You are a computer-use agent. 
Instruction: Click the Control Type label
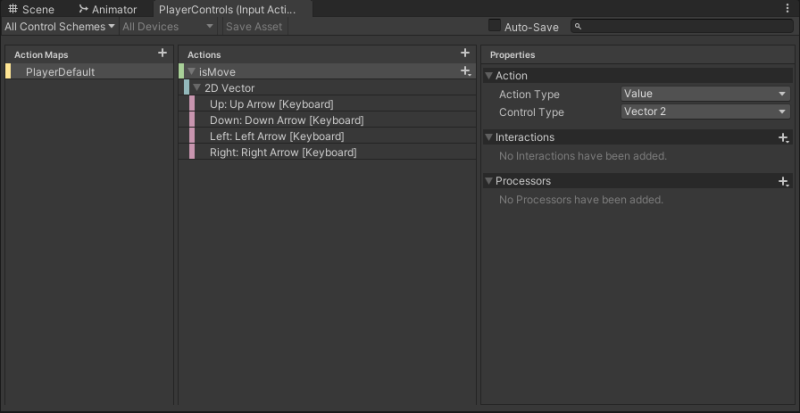[x=531, y=112]
